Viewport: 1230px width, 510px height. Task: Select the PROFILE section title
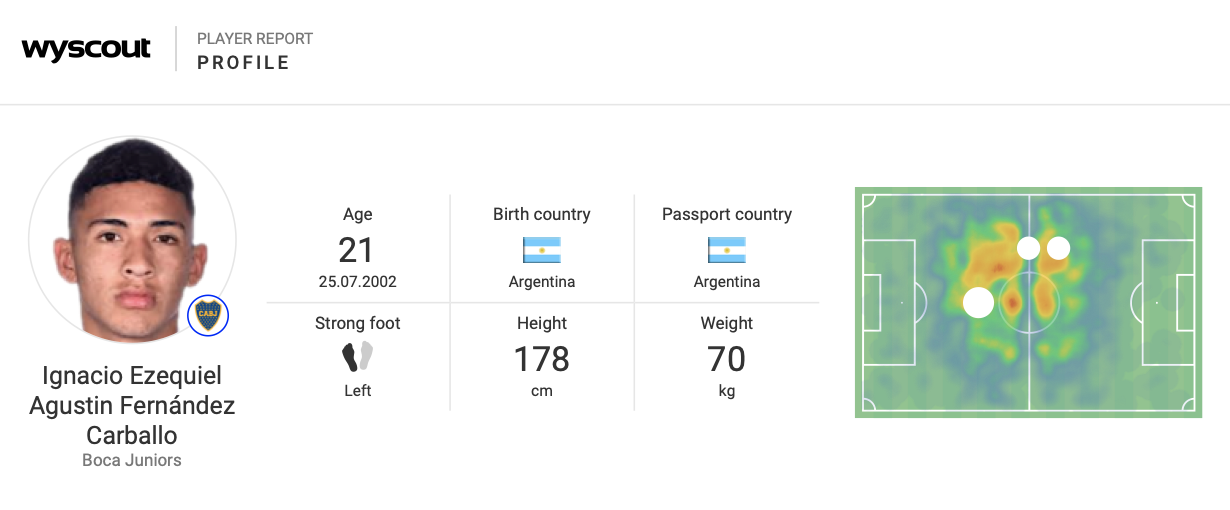pyautogui.click(x=243, y=63)
